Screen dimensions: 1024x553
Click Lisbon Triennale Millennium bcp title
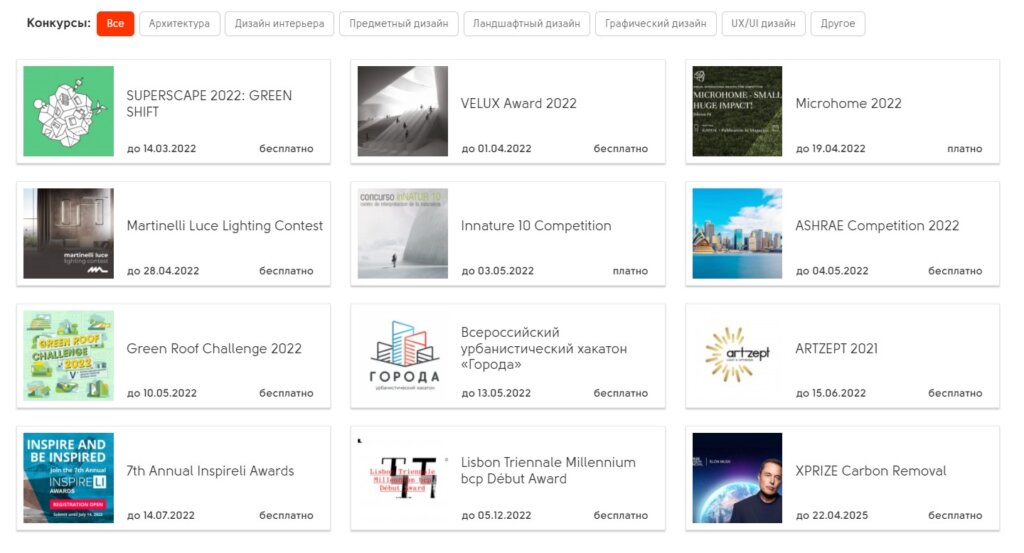(547, 470)
